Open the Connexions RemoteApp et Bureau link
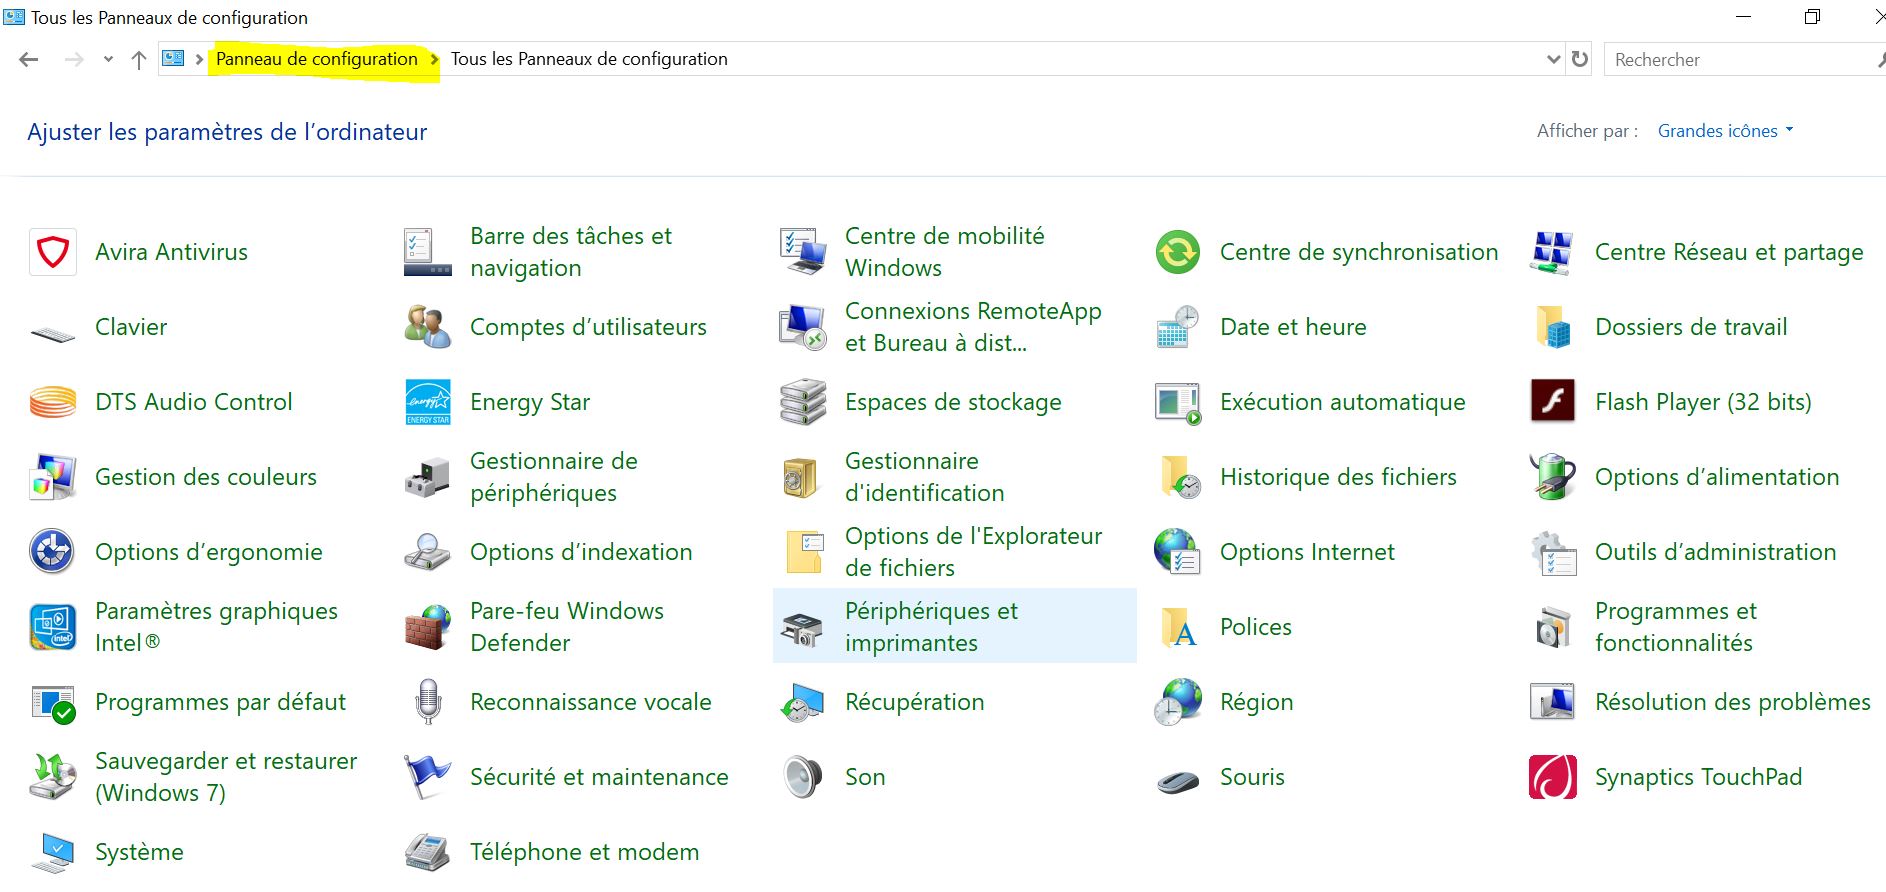This screenshot has height=892, width=1886. [973, 327]
